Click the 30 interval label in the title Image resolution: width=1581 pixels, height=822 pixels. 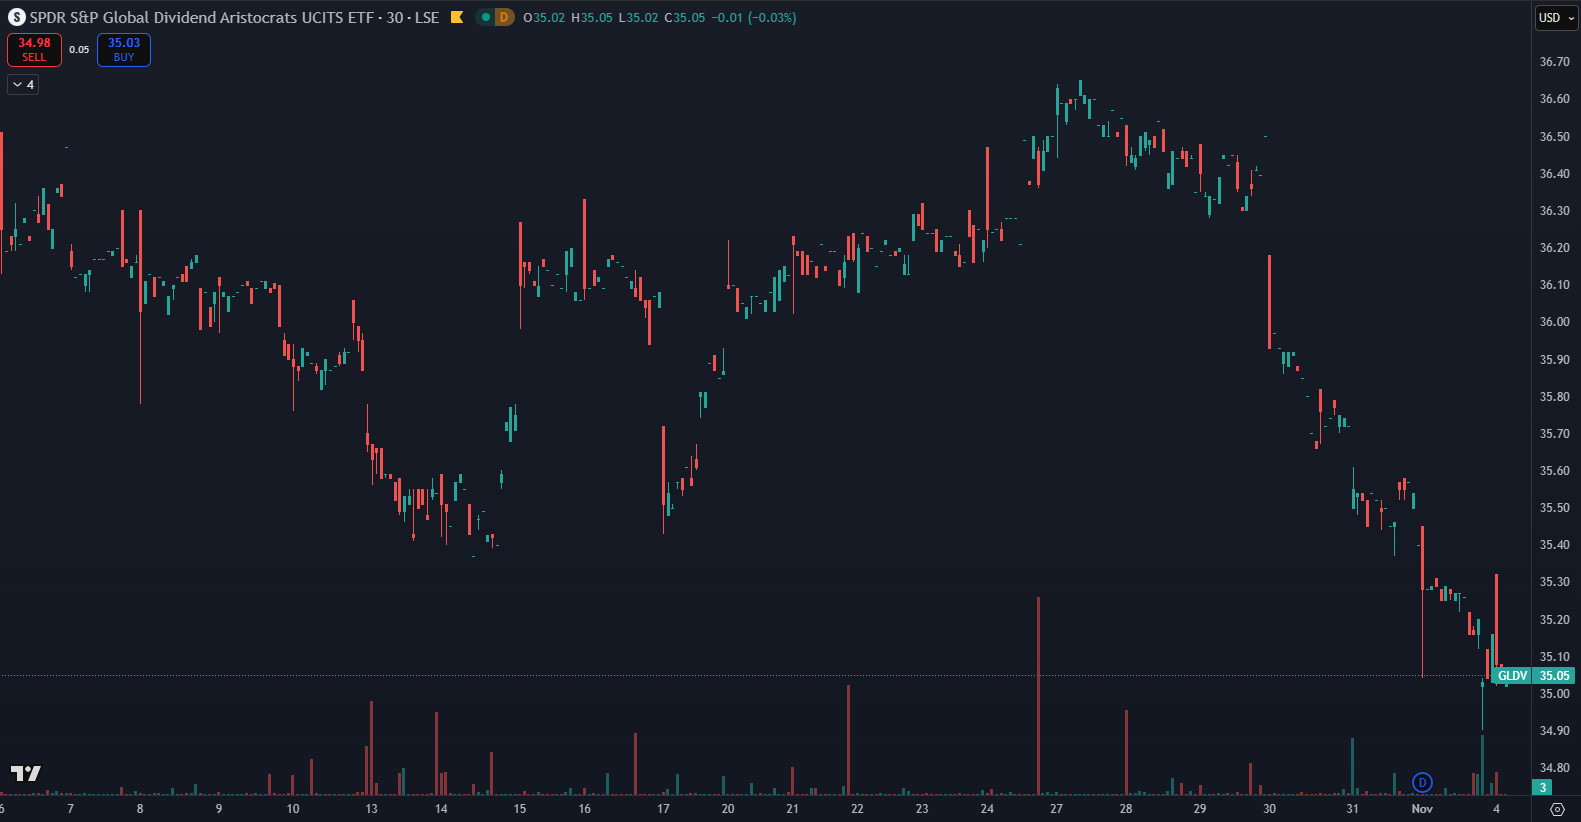[x=395, y=17]
